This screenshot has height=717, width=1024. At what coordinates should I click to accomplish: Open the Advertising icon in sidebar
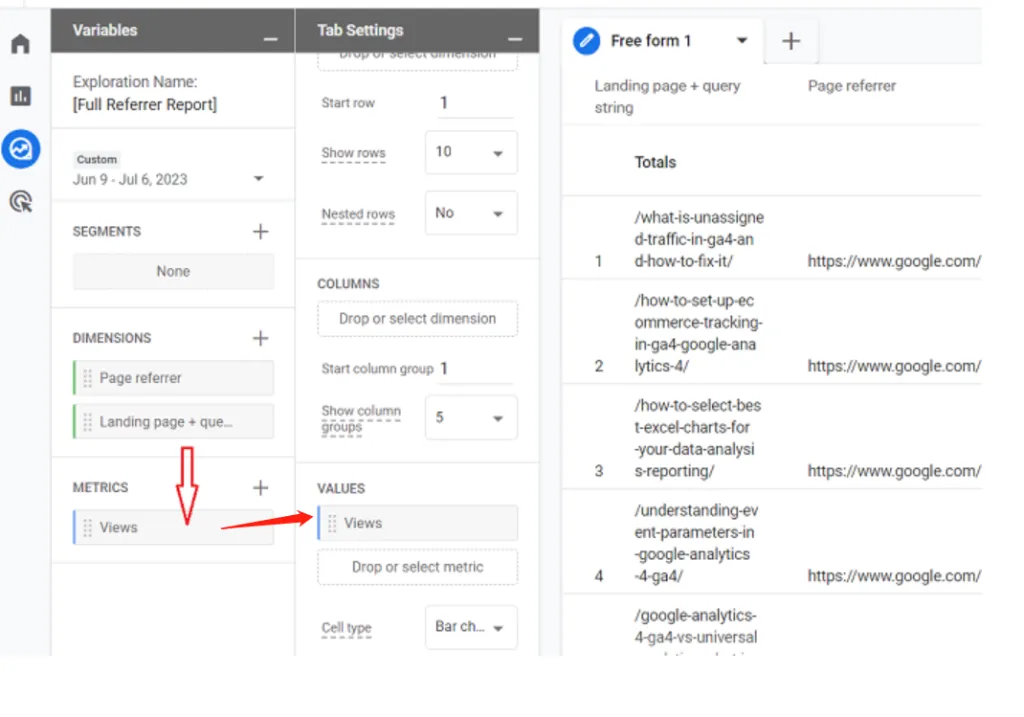[x=20, y=202]
